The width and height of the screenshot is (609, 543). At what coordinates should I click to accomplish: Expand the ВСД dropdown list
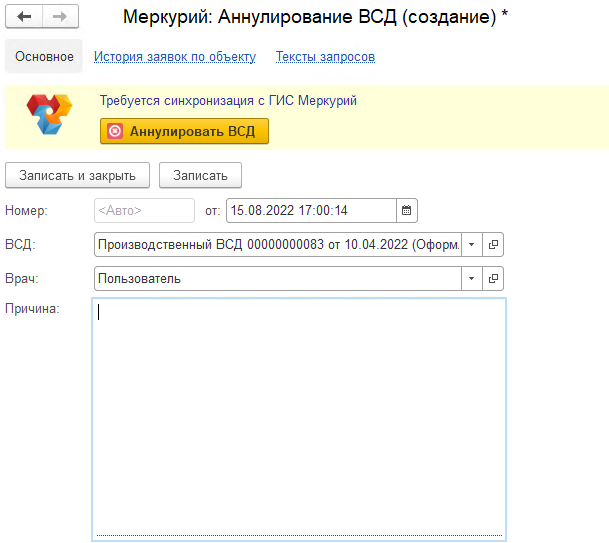tap(471, 245)
